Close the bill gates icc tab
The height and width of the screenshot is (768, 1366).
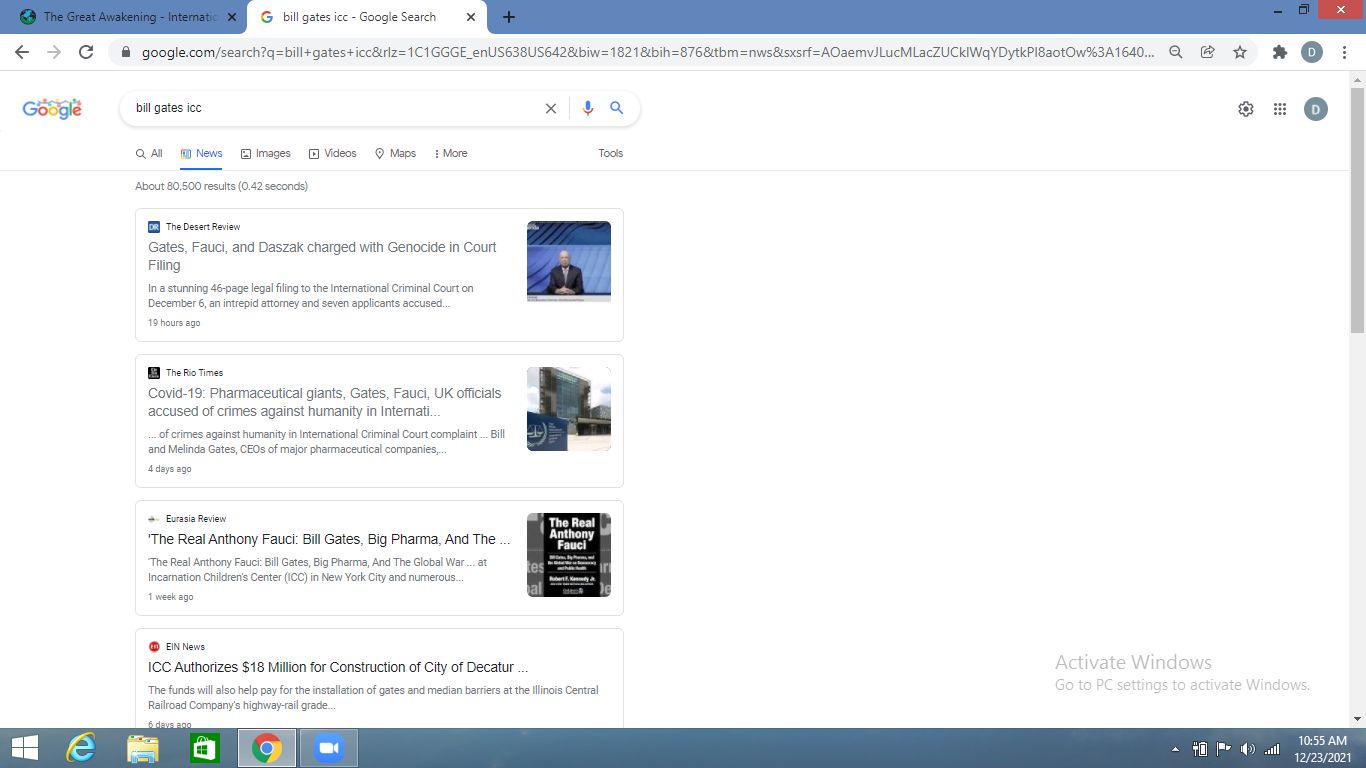(x=471, y=17)
